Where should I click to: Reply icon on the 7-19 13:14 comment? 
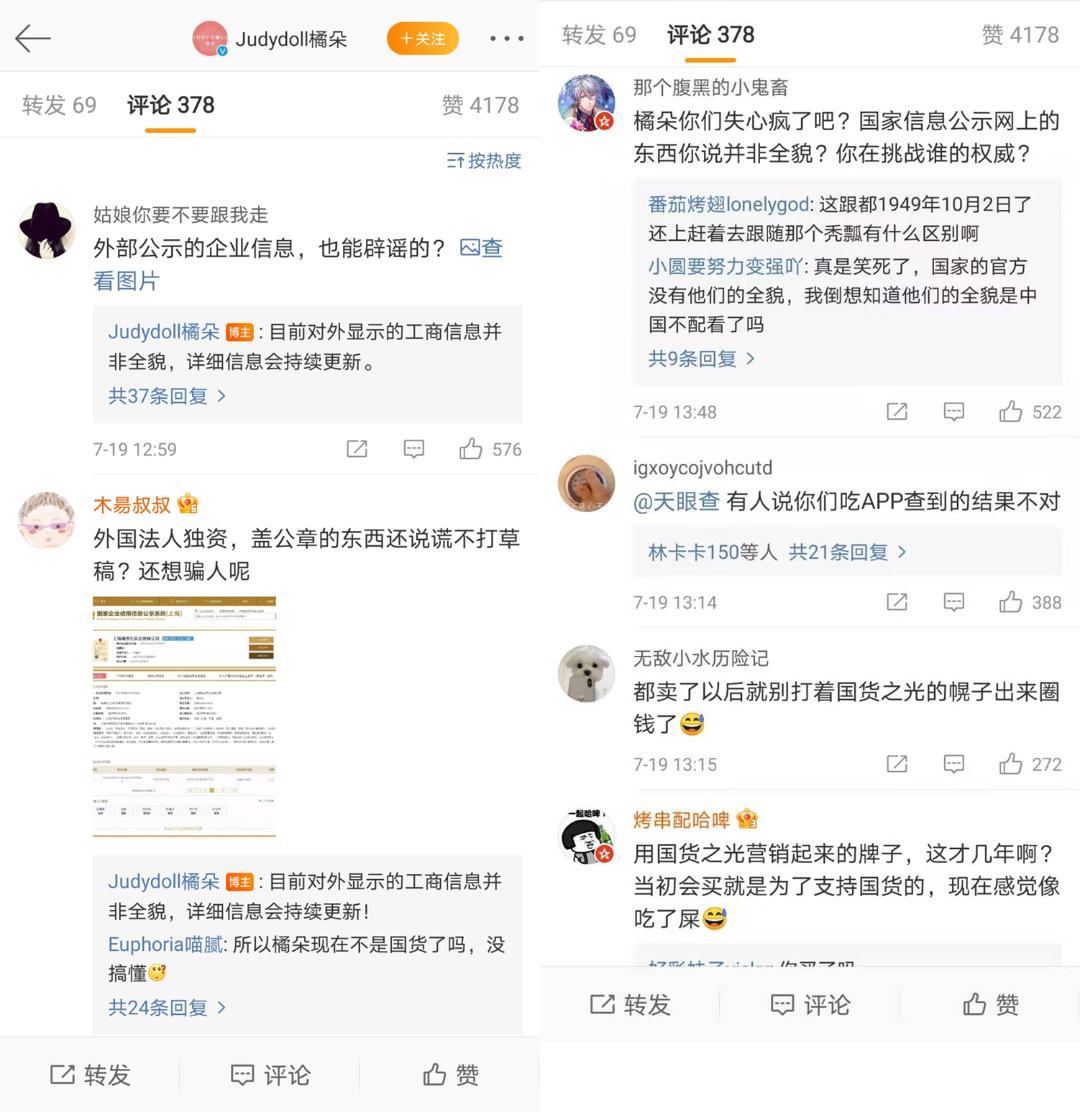pos(954,602)
